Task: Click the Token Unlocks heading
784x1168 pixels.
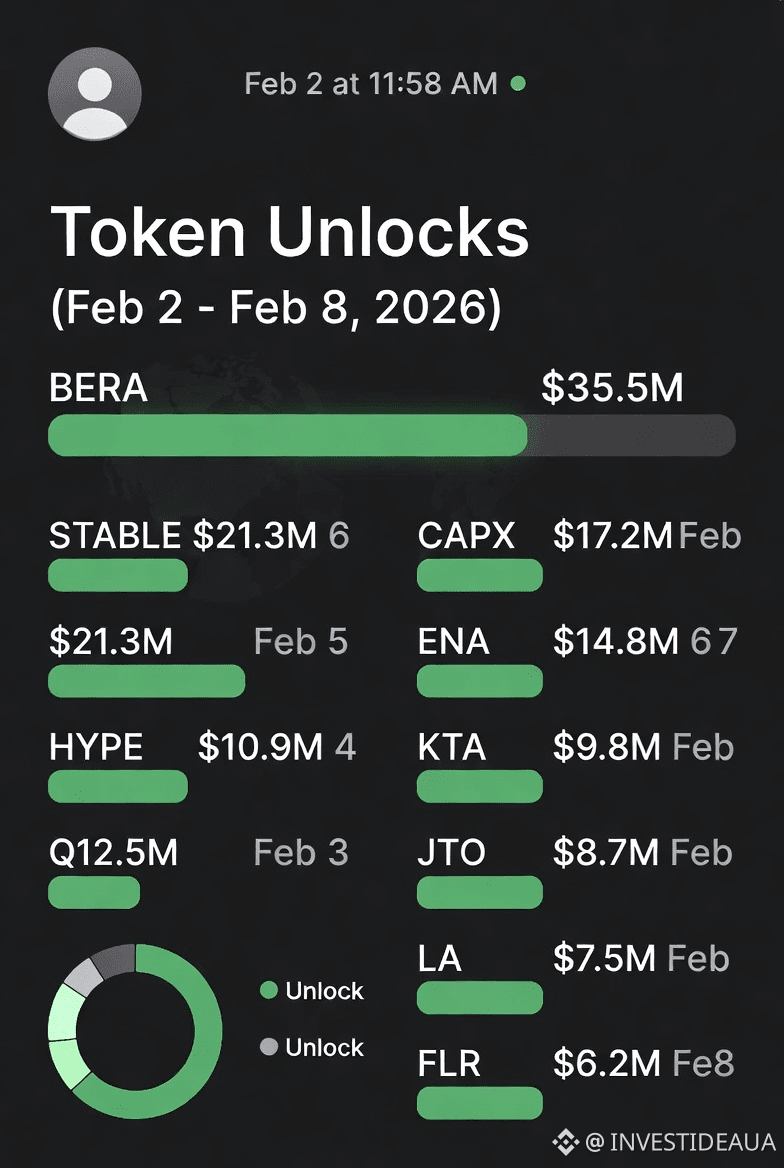Action: coord(290,232)
